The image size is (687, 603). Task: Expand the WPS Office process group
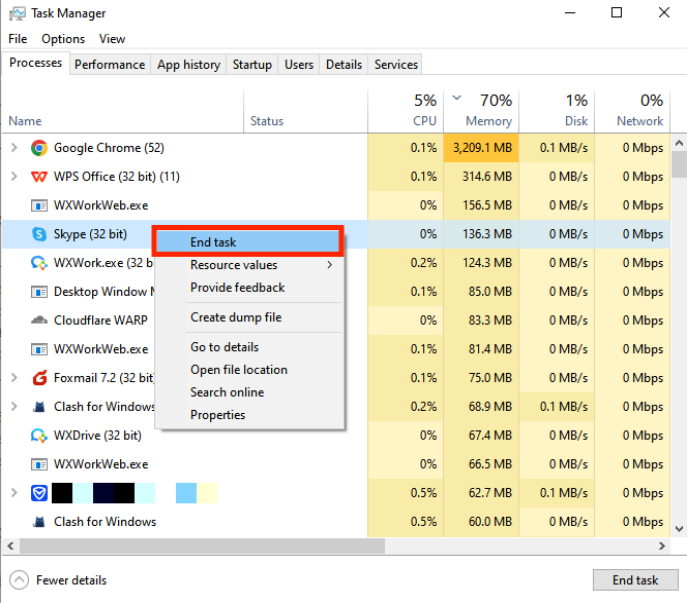coord(14,177)
